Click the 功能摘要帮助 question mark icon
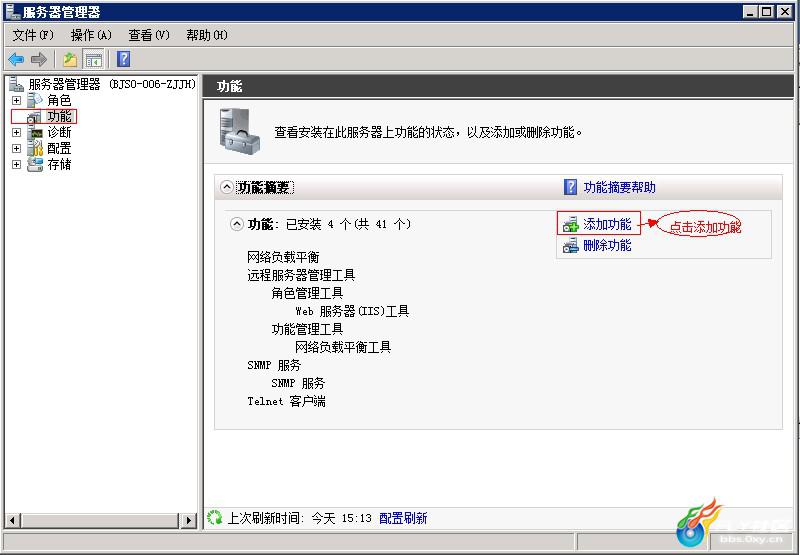The image size is (800, 555). point(570,187)
